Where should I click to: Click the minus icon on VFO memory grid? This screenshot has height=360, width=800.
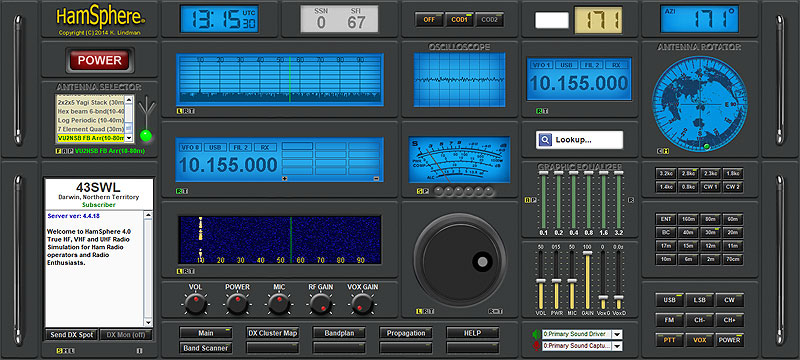(376, 178)
